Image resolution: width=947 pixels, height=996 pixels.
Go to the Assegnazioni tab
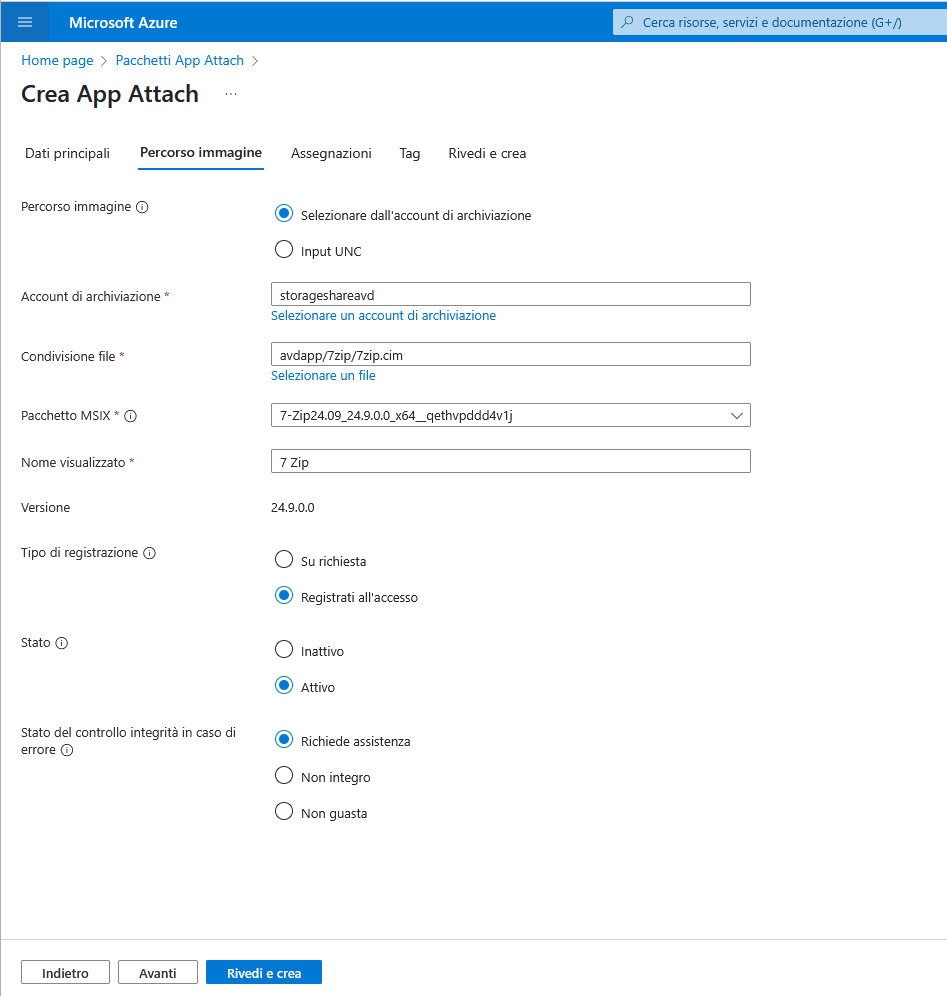click(331, 154)
